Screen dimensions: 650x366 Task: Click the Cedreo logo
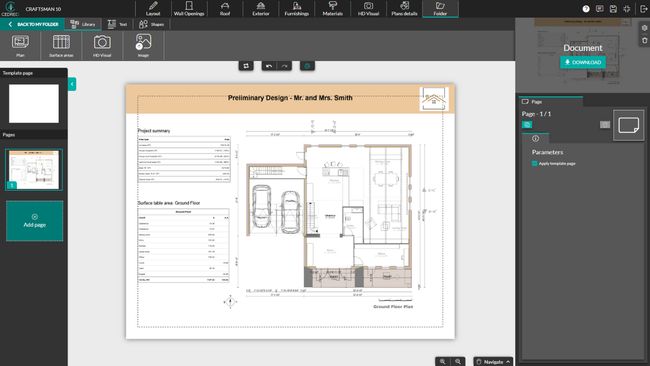(10, 9)
